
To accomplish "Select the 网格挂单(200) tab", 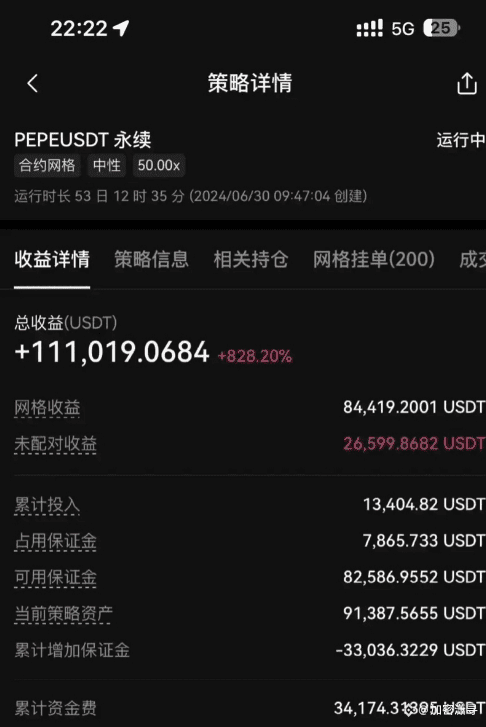I will point(374,259).
